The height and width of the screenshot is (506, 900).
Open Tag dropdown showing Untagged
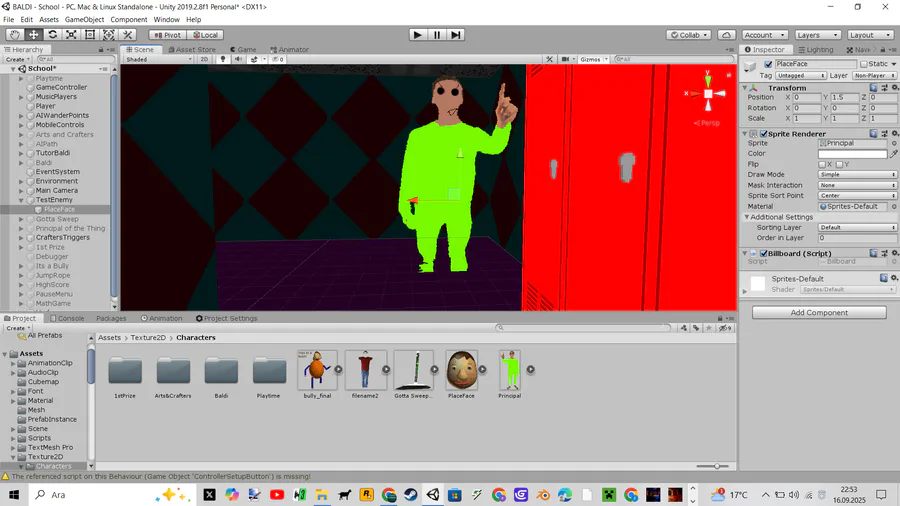coord(801,76)
